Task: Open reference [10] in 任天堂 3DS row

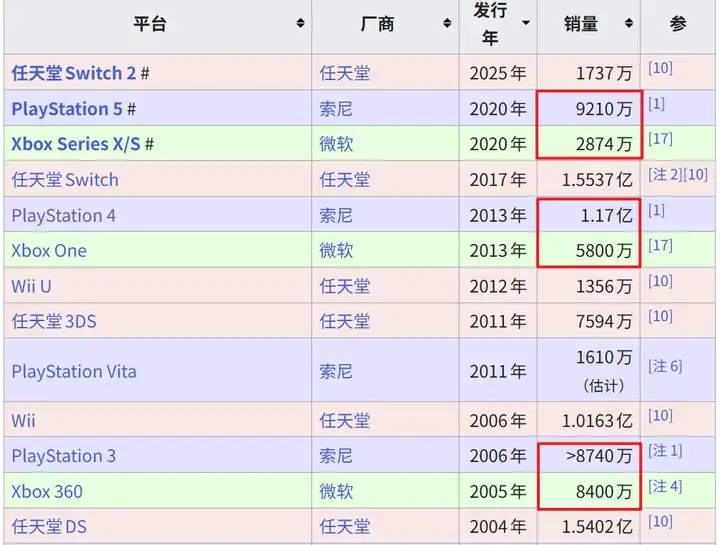Action: [660, 316]
